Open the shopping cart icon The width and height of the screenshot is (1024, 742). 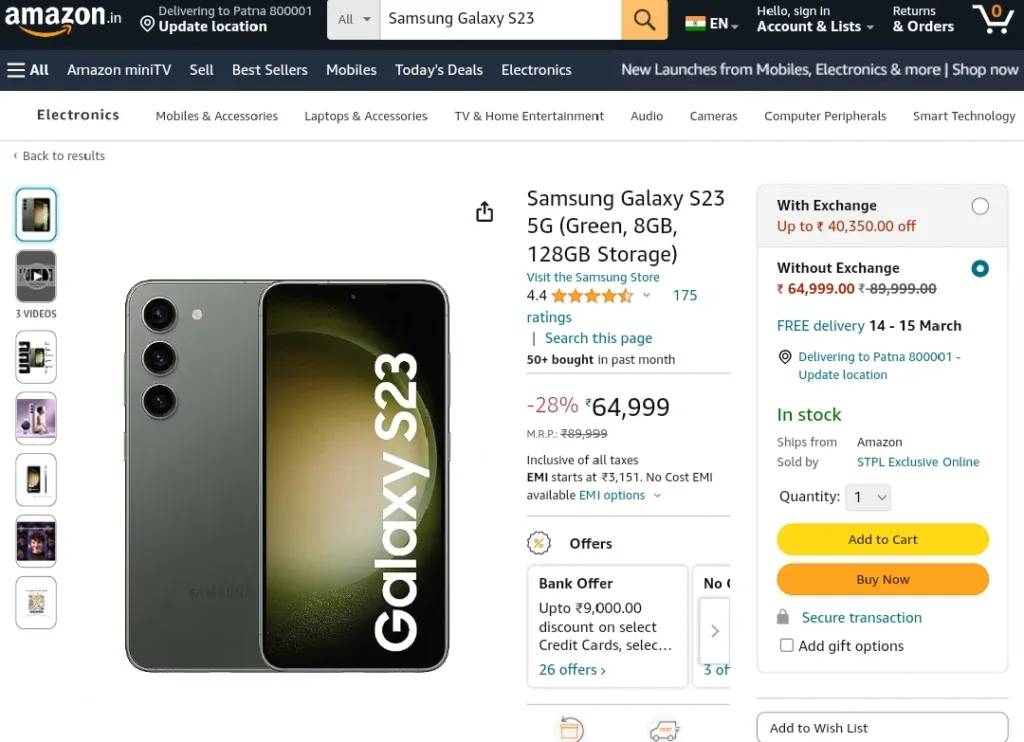993,18
